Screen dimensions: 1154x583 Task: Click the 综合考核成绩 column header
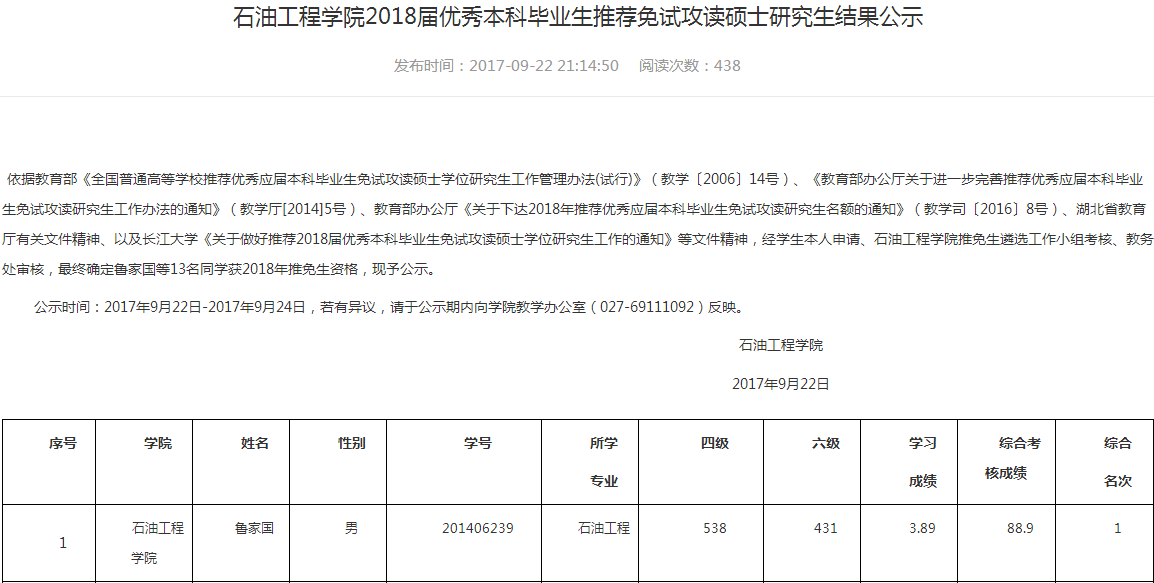tap(1019, 458)
